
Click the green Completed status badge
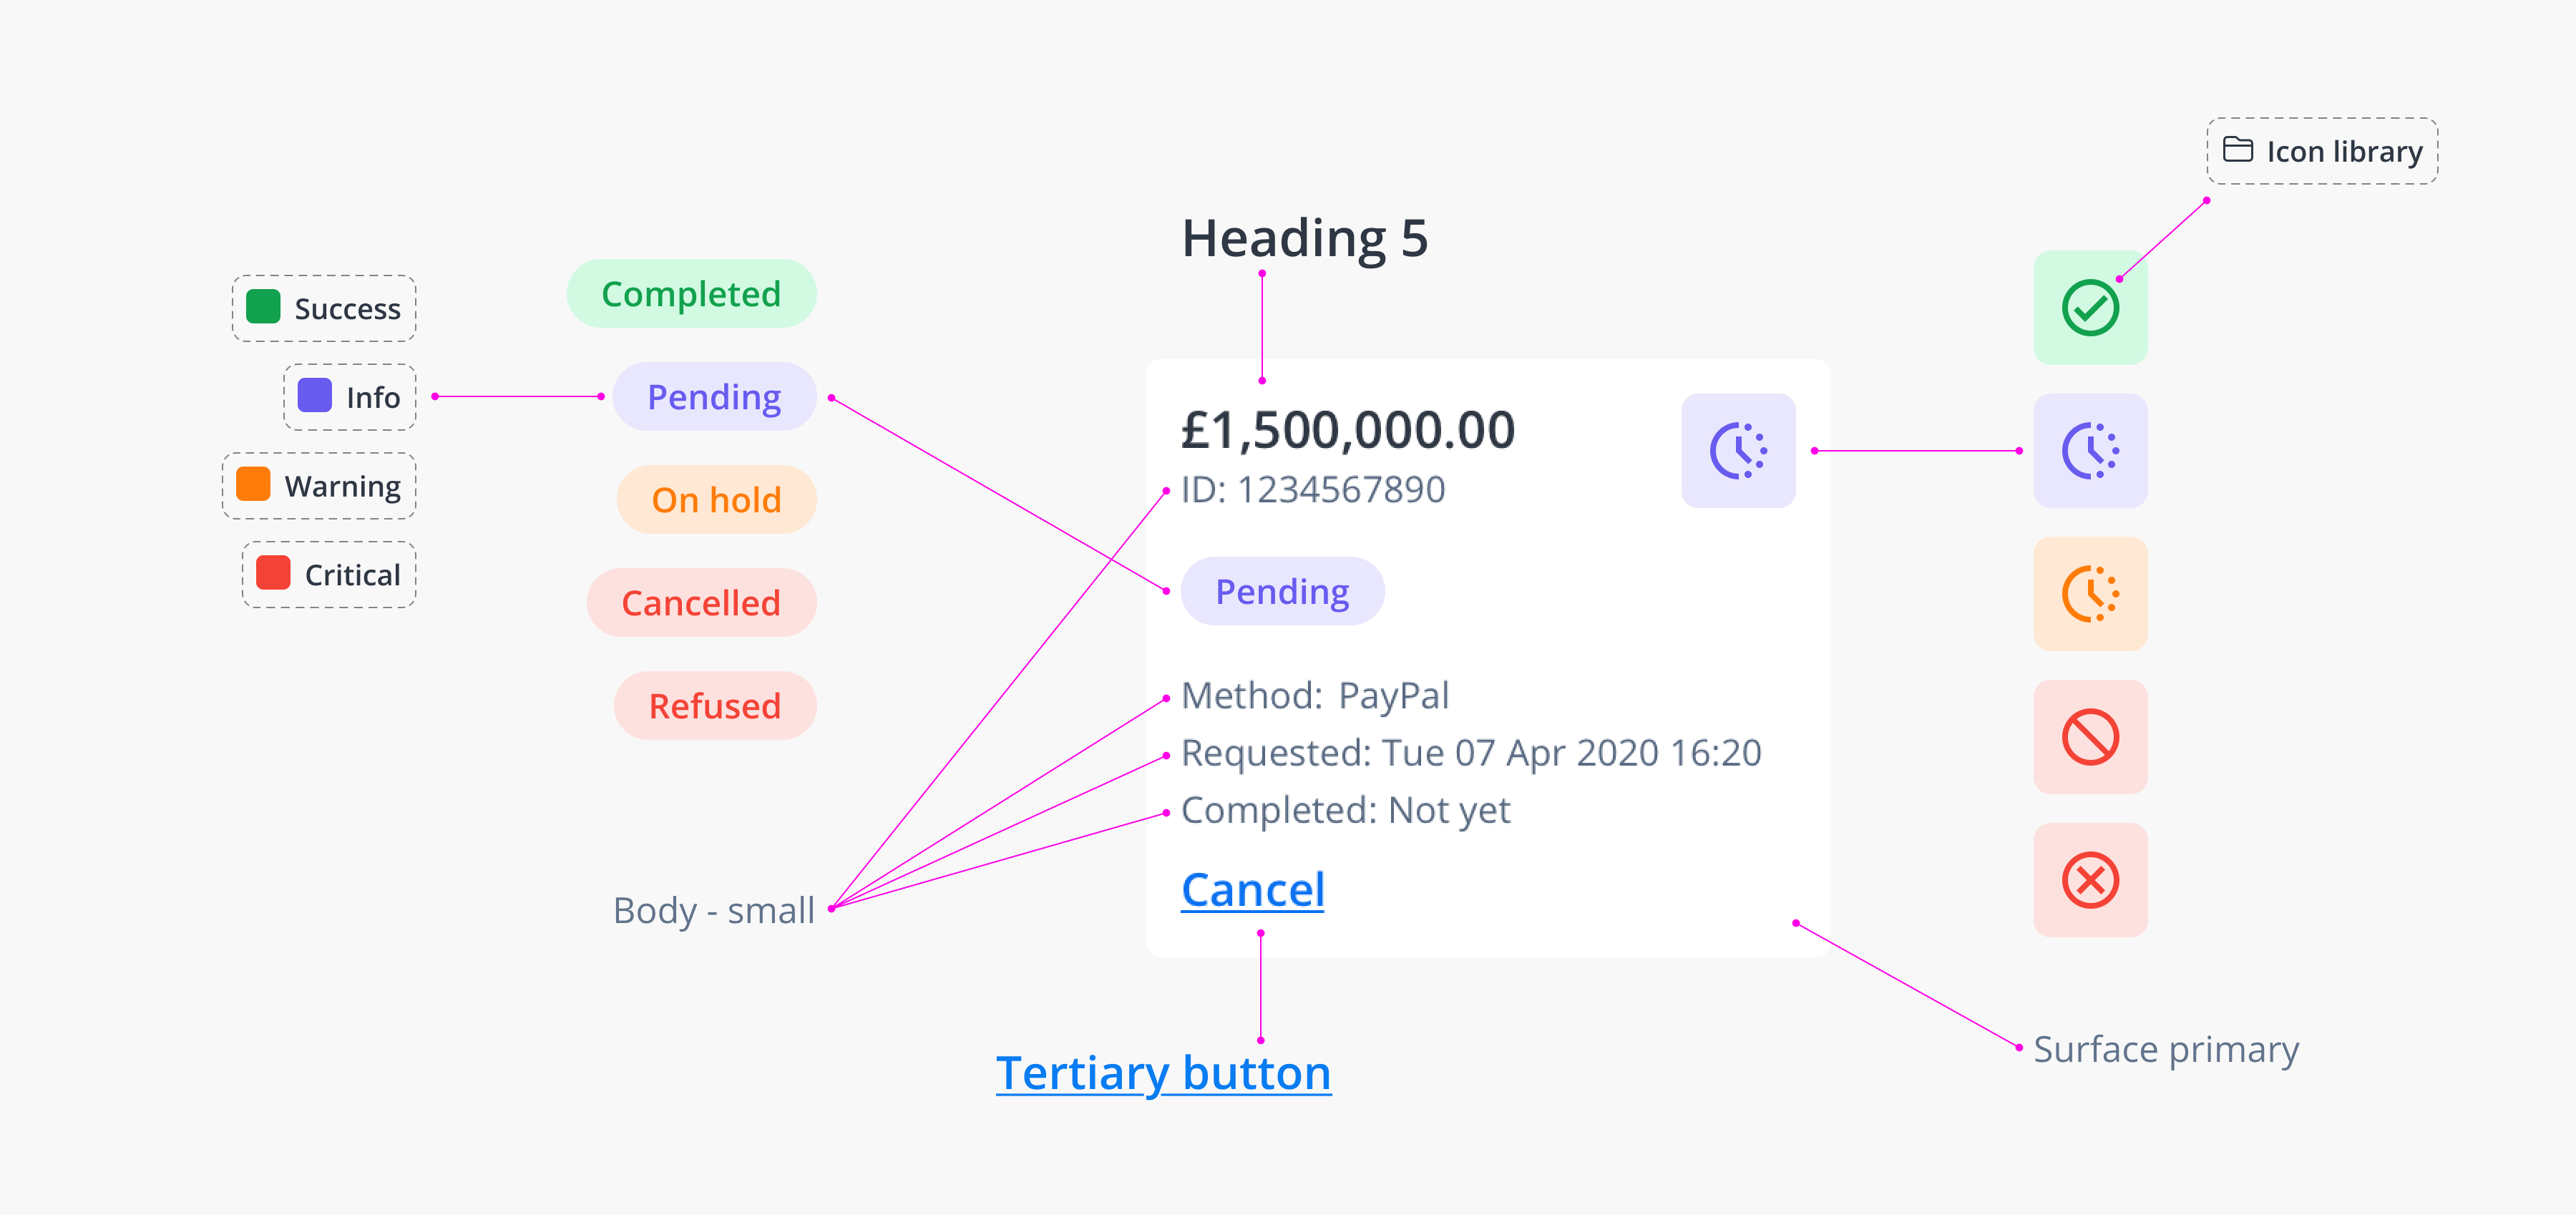tap(691, 294)
